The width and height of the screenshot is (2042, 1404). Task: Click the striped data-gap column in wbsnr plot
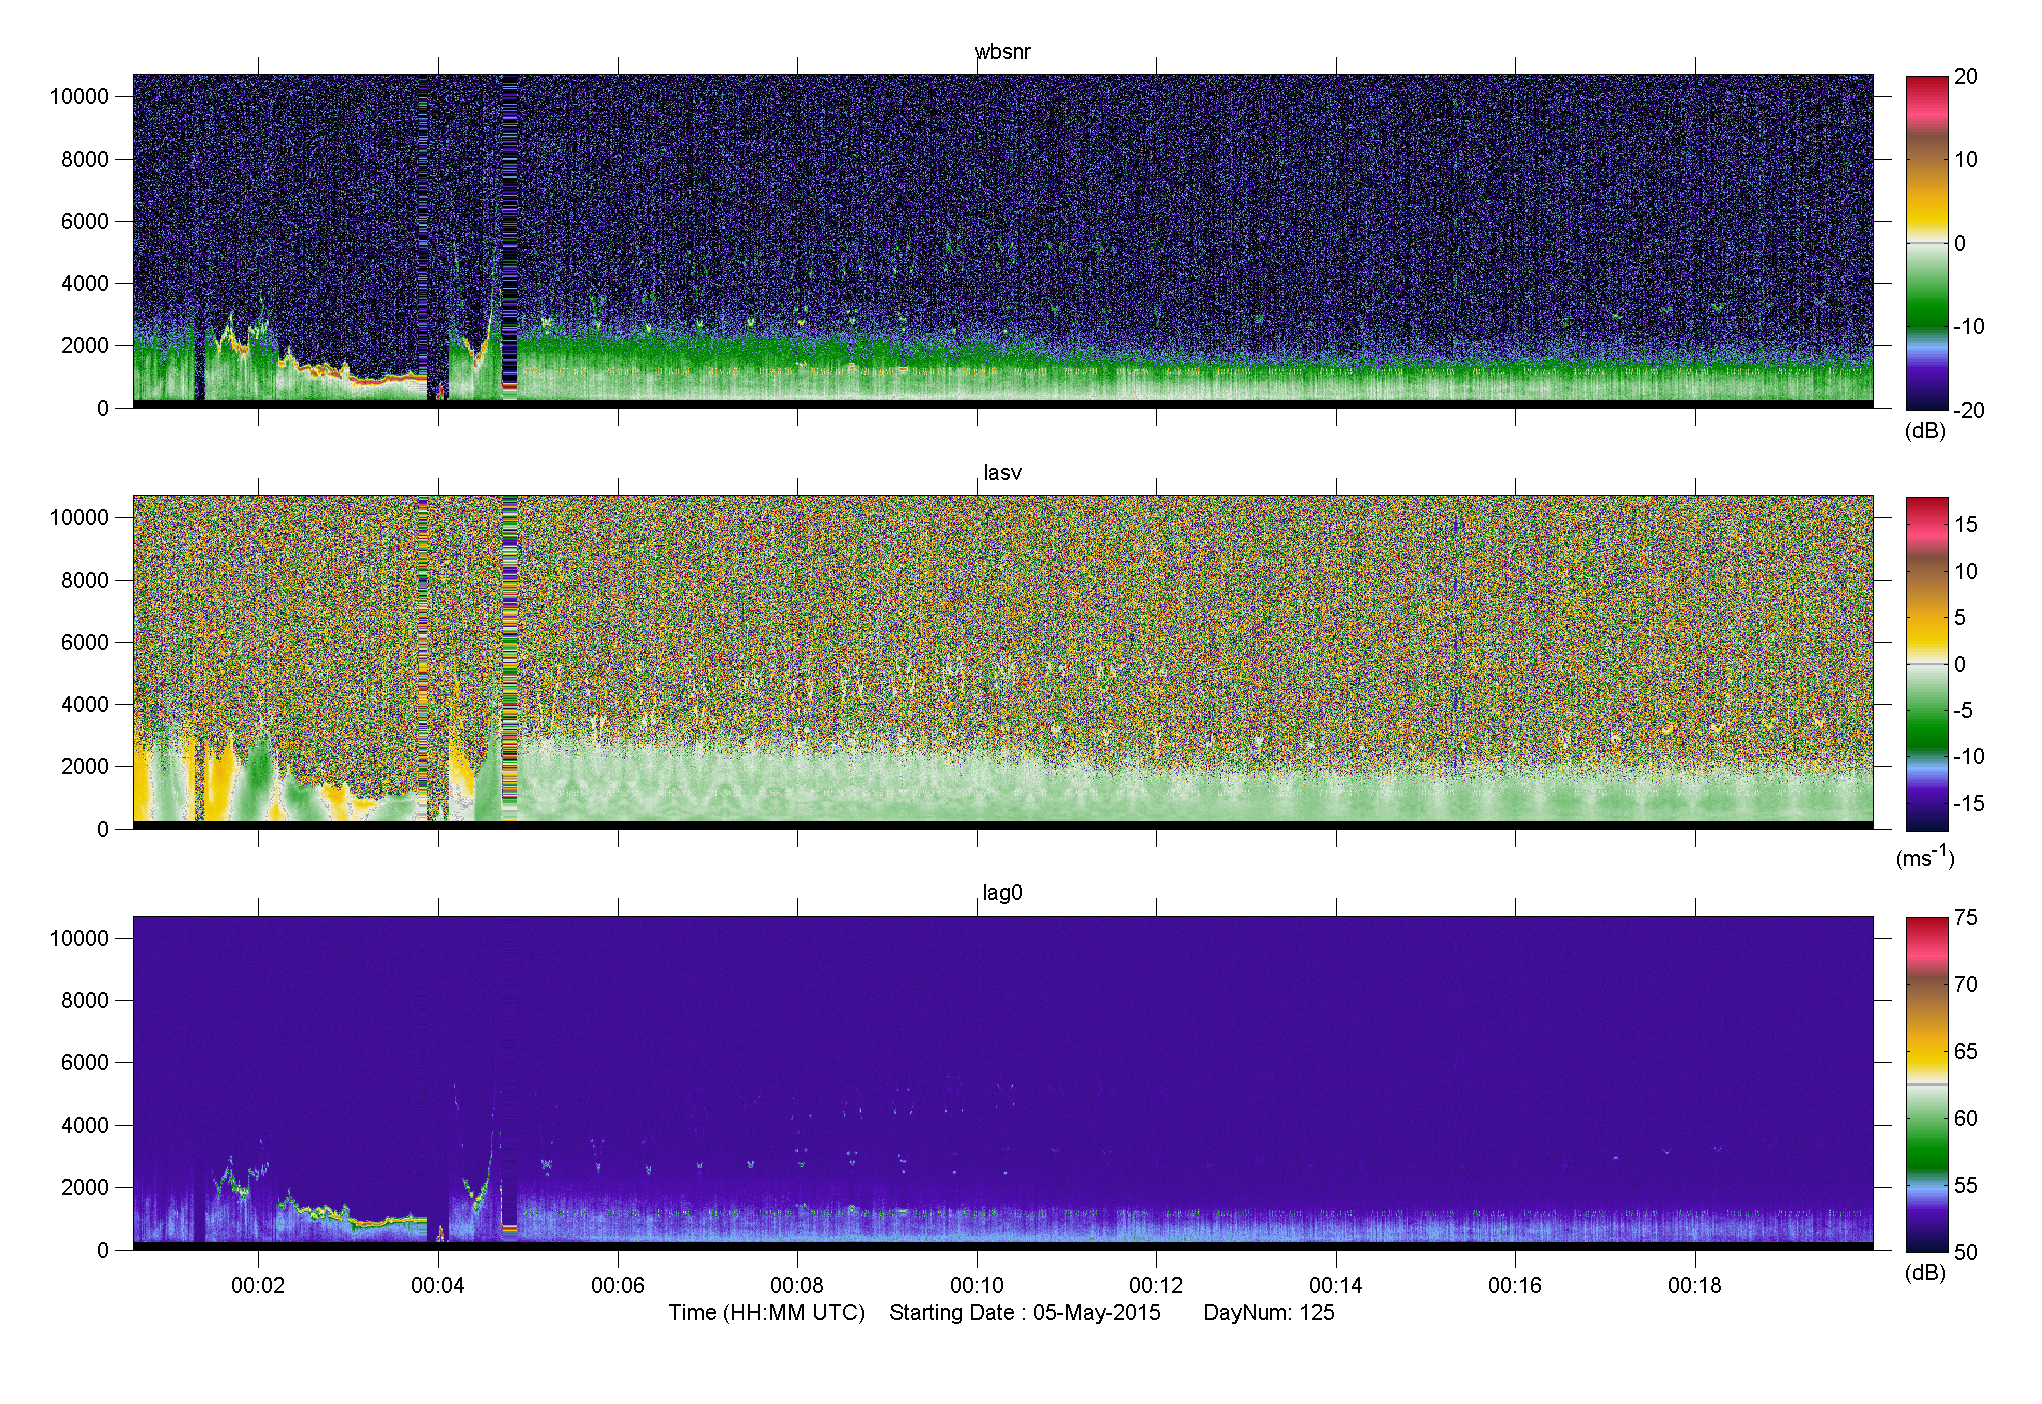[510, 237]
